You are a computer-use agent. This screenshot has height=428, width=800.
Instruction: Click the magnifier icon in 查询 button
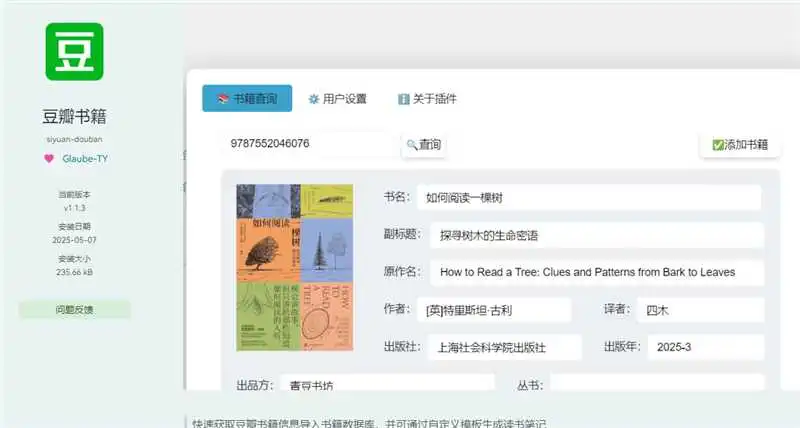pyautogui.click(x=412, y=145)
